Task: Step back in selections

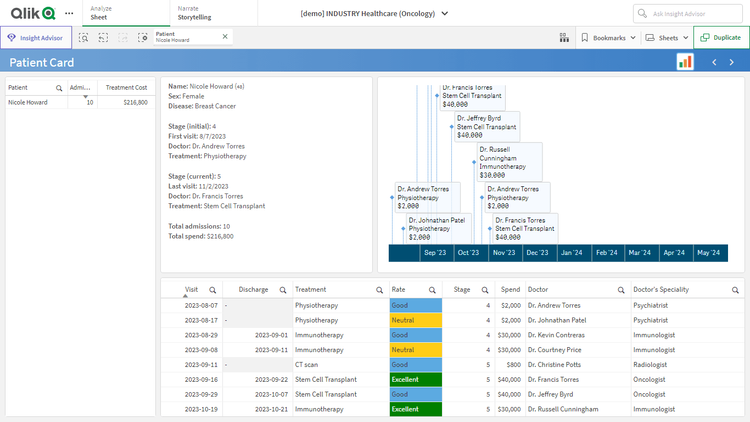Action: coord(103,37)
